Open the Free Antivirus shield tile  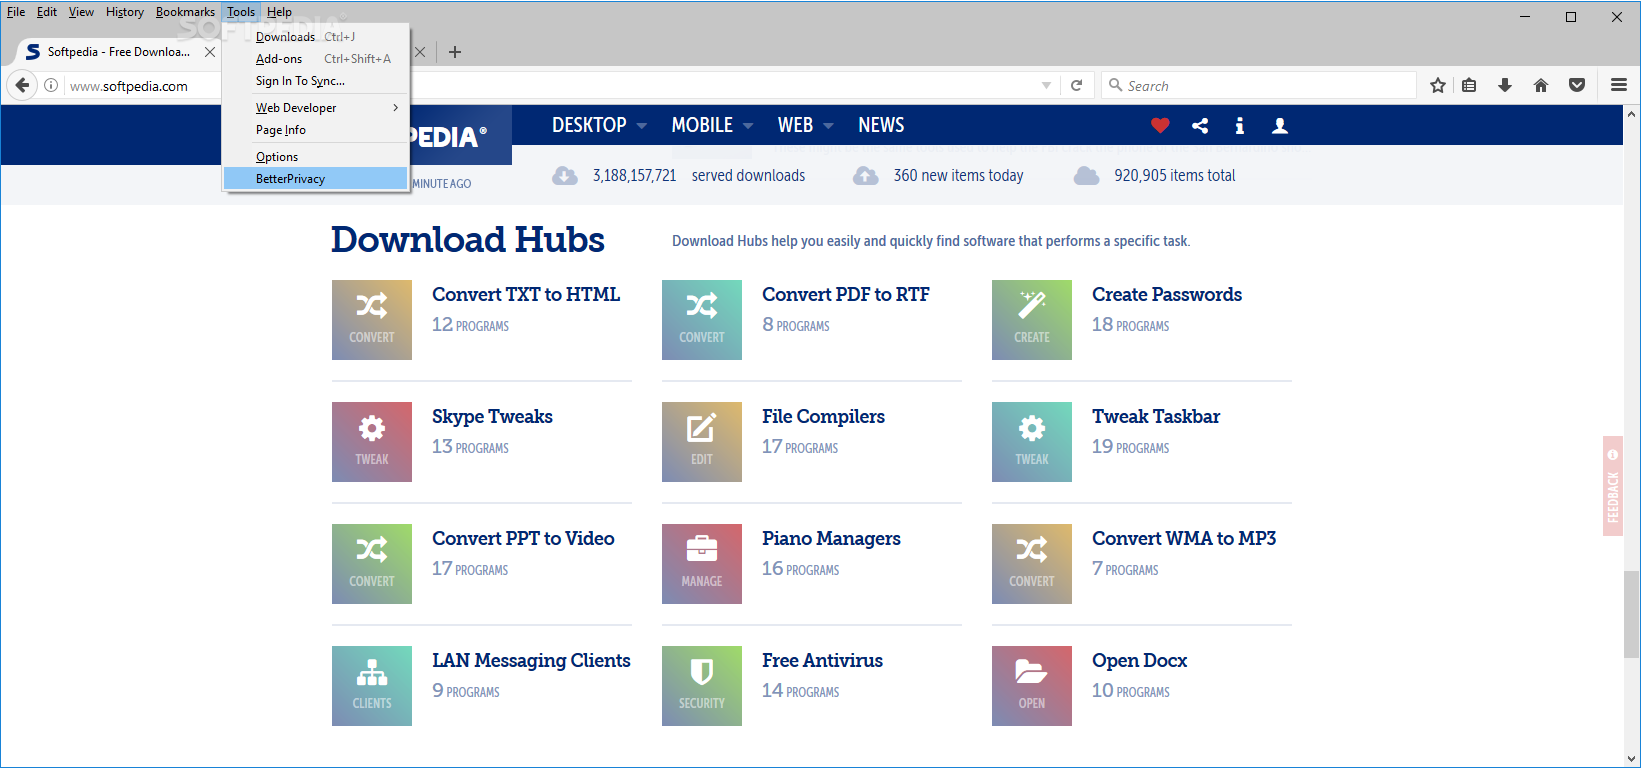702,686
